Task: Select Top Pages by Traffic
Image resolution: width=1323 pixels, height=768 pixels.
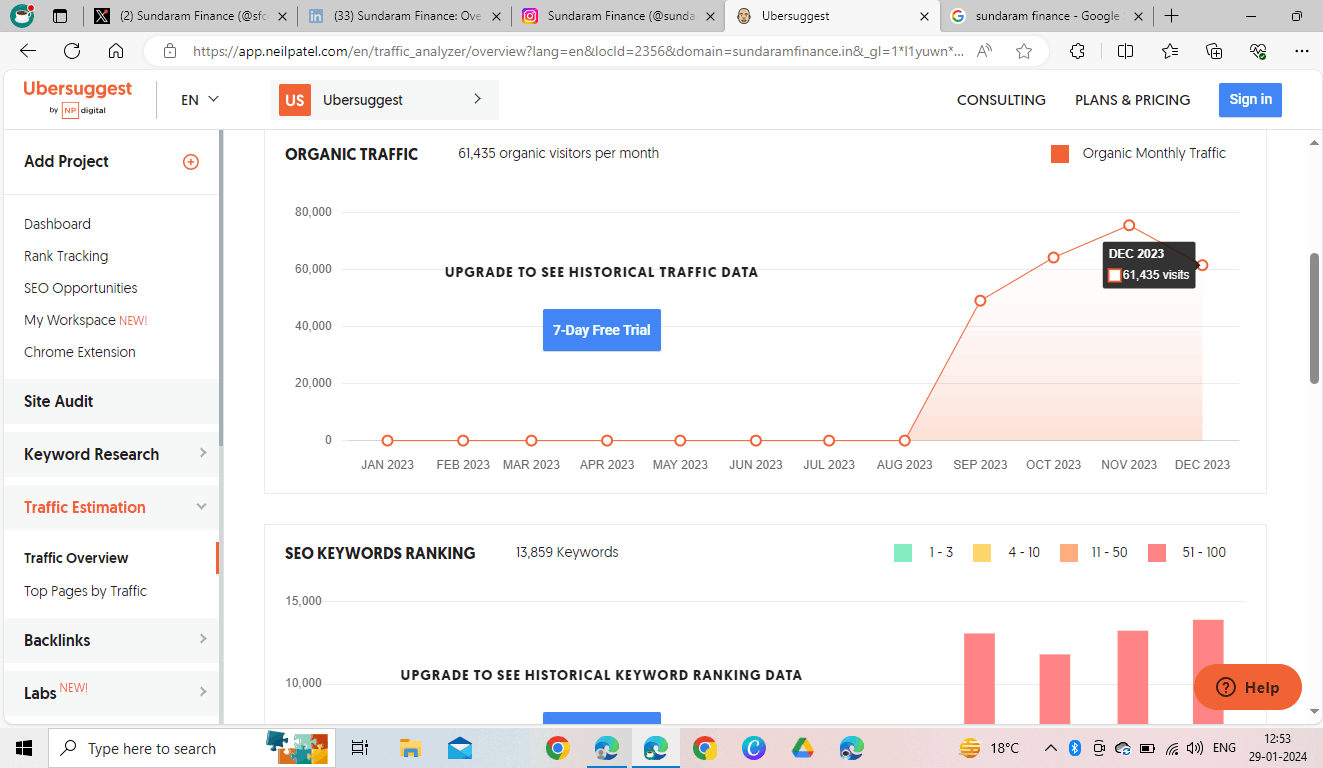Action: [x=85, y=591]
